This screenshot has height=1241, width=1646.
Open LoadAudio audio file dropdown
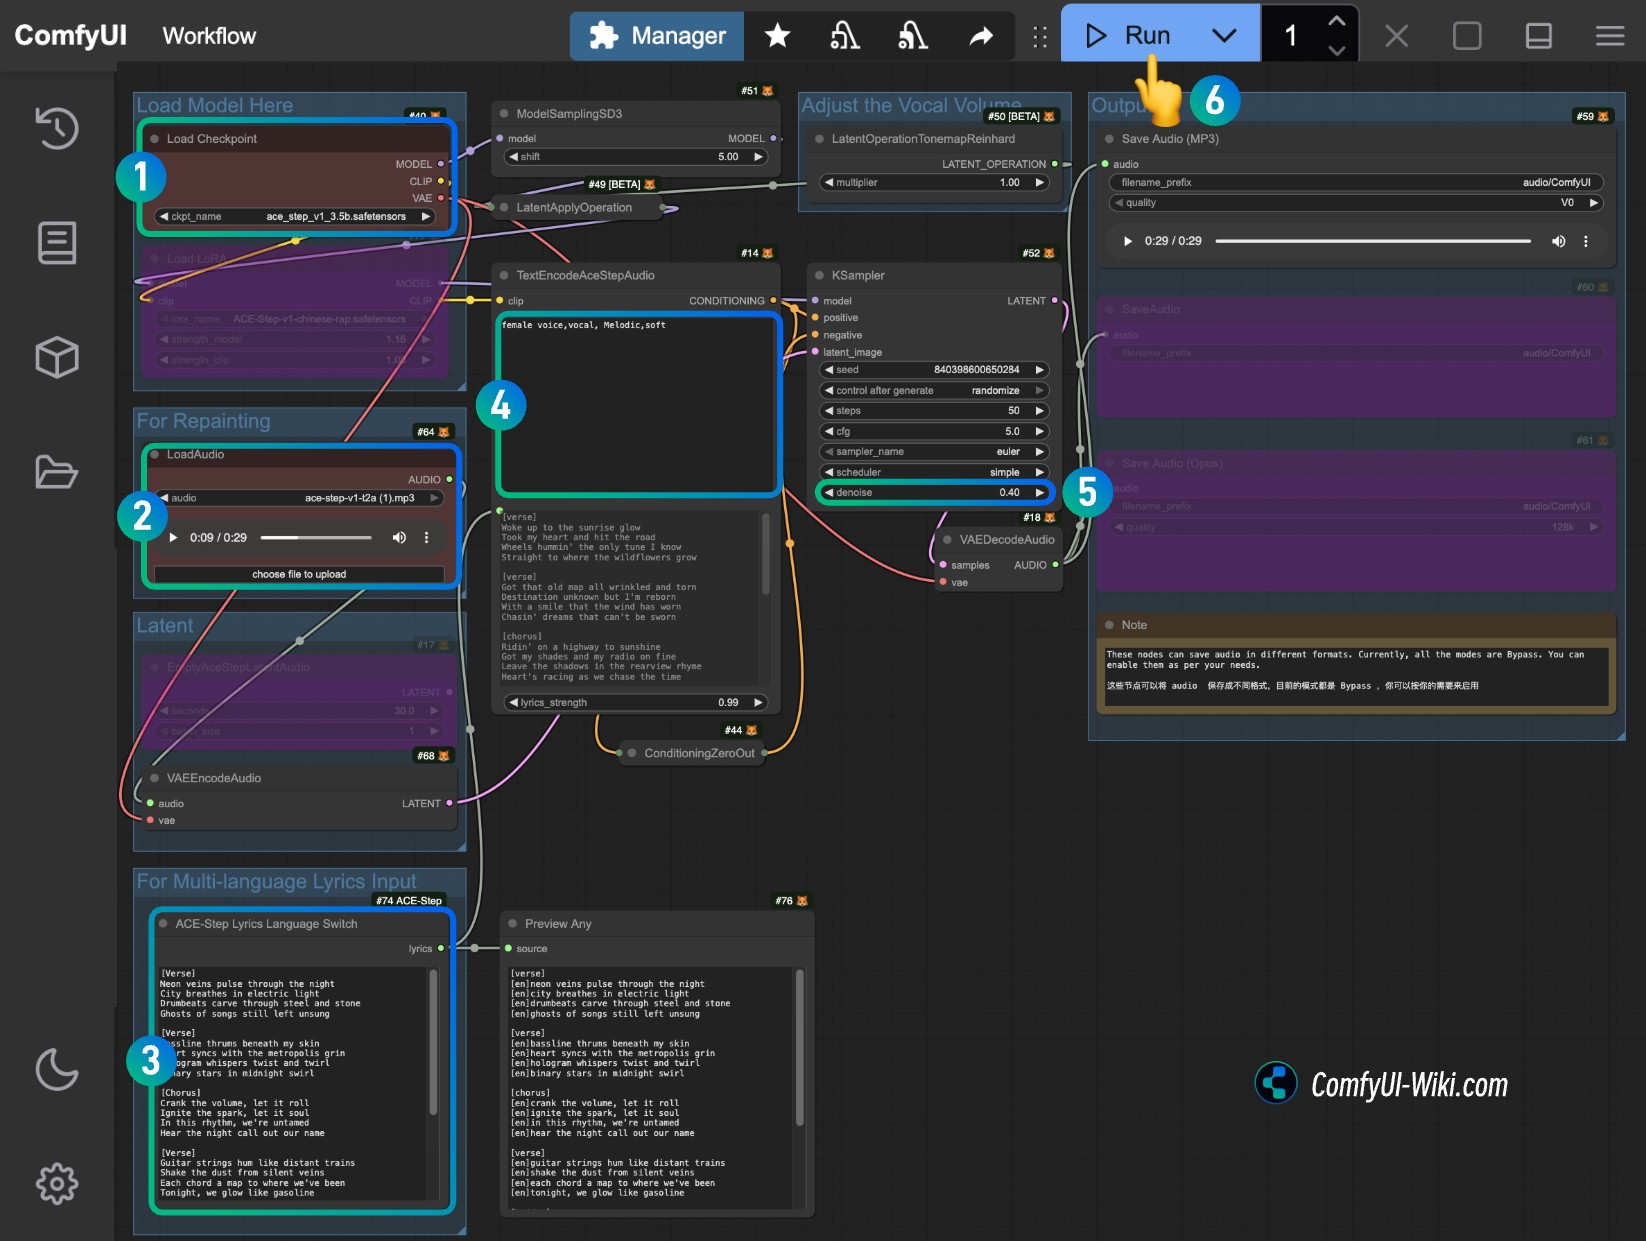click(x=299, y=498)
